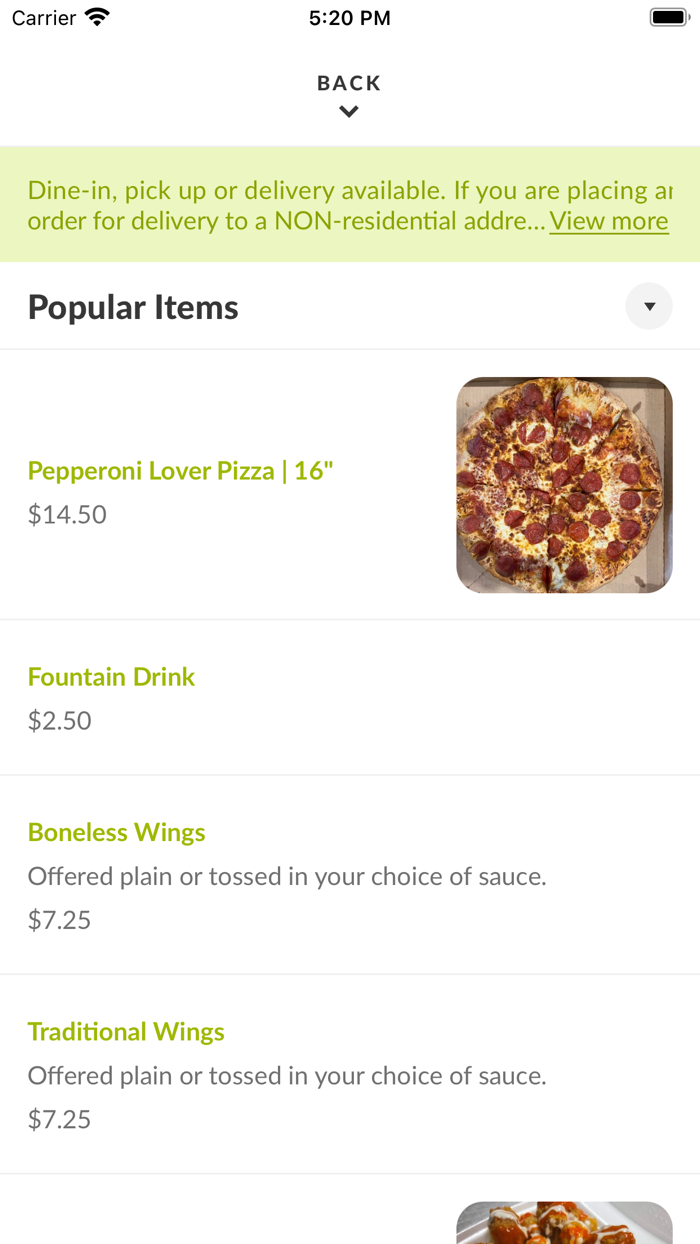700x1244 pixels.
Task: Tap the Traditional Wings listing
Action: click(126, 1031)
